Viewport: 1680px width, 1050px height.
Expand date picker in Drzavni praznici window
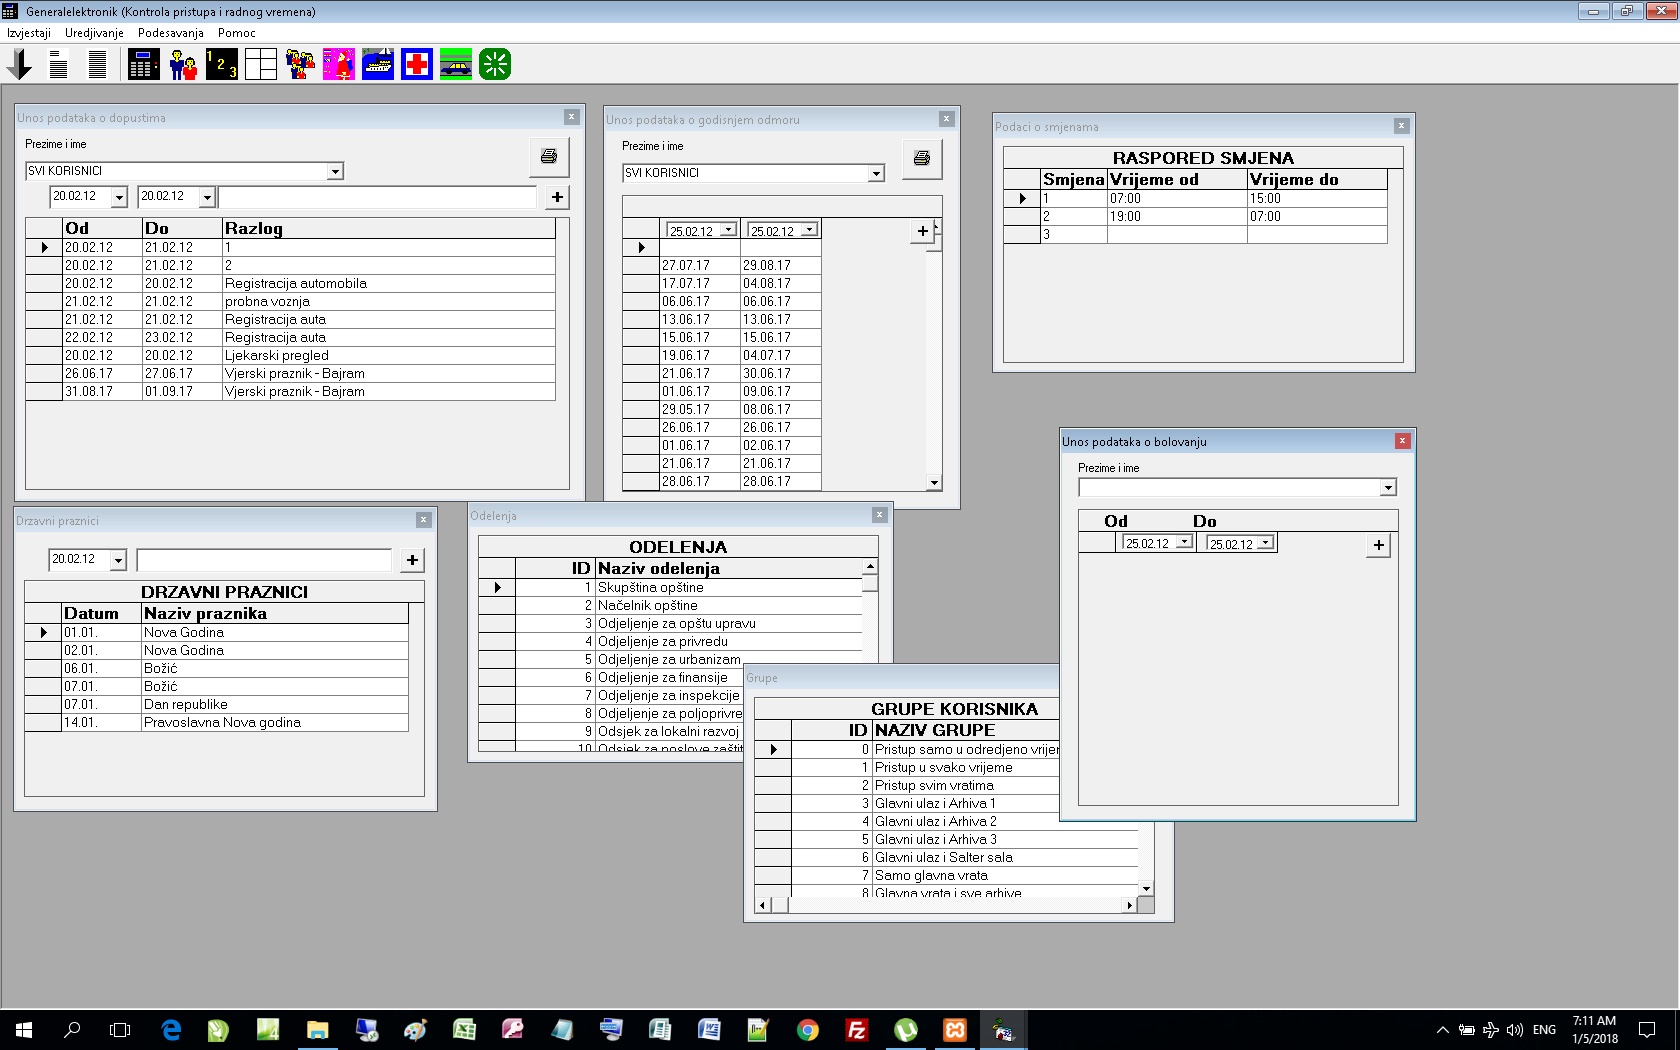pos(118,560)
